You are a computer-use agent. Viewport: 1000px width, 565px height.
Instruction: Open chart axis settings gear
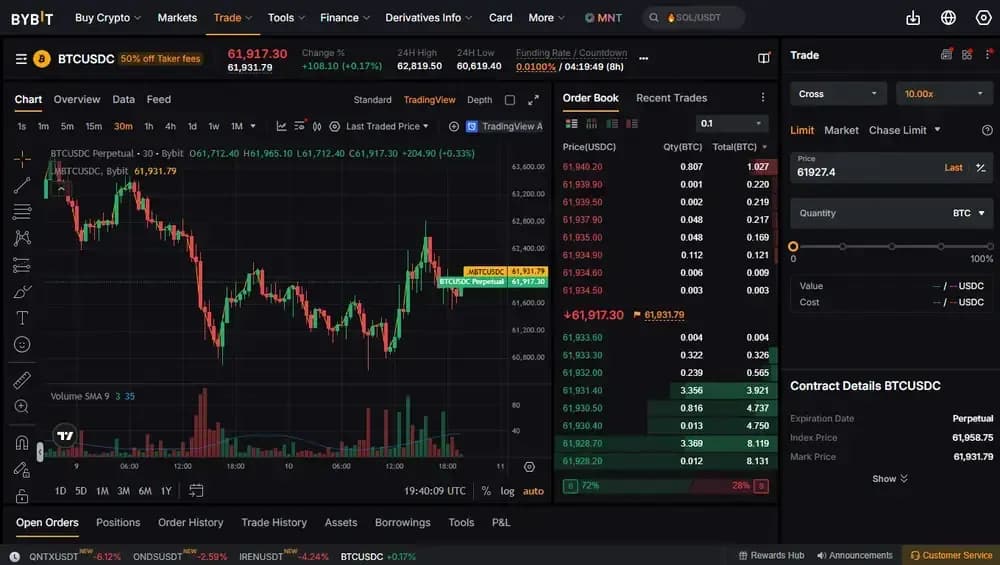(x=529, y=467)
